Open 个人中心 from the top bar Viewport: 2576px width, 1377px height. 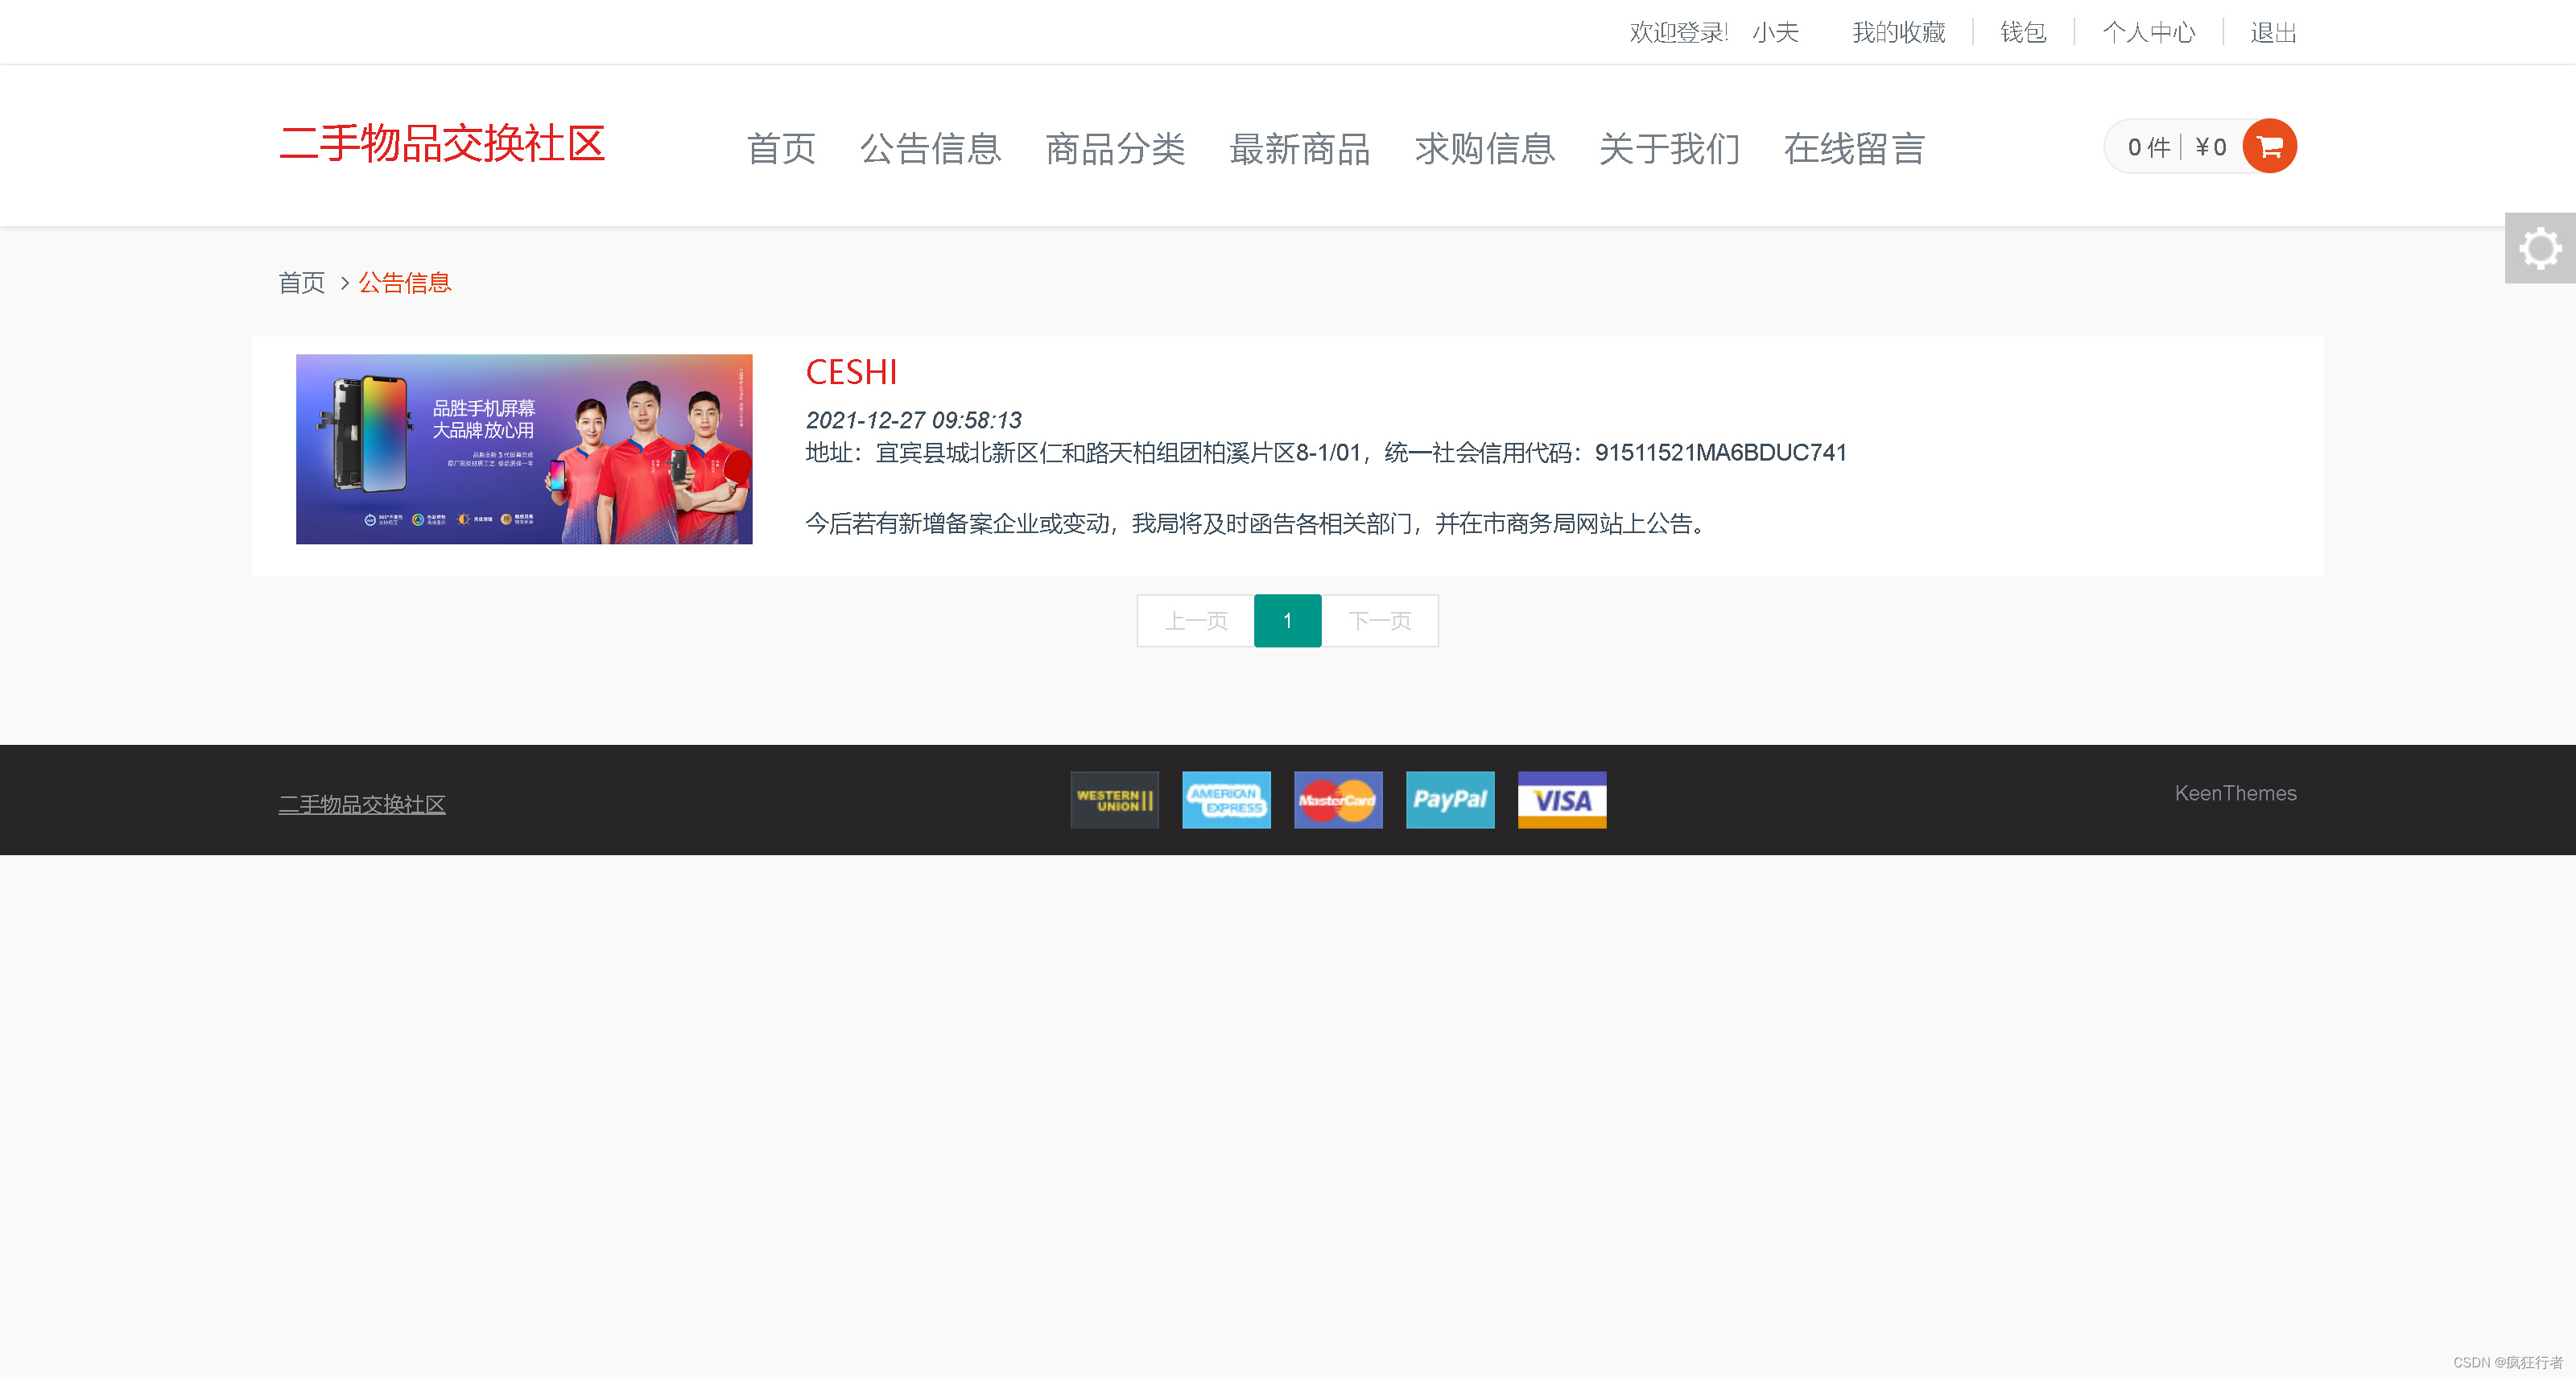click(x=2149, y=32)
